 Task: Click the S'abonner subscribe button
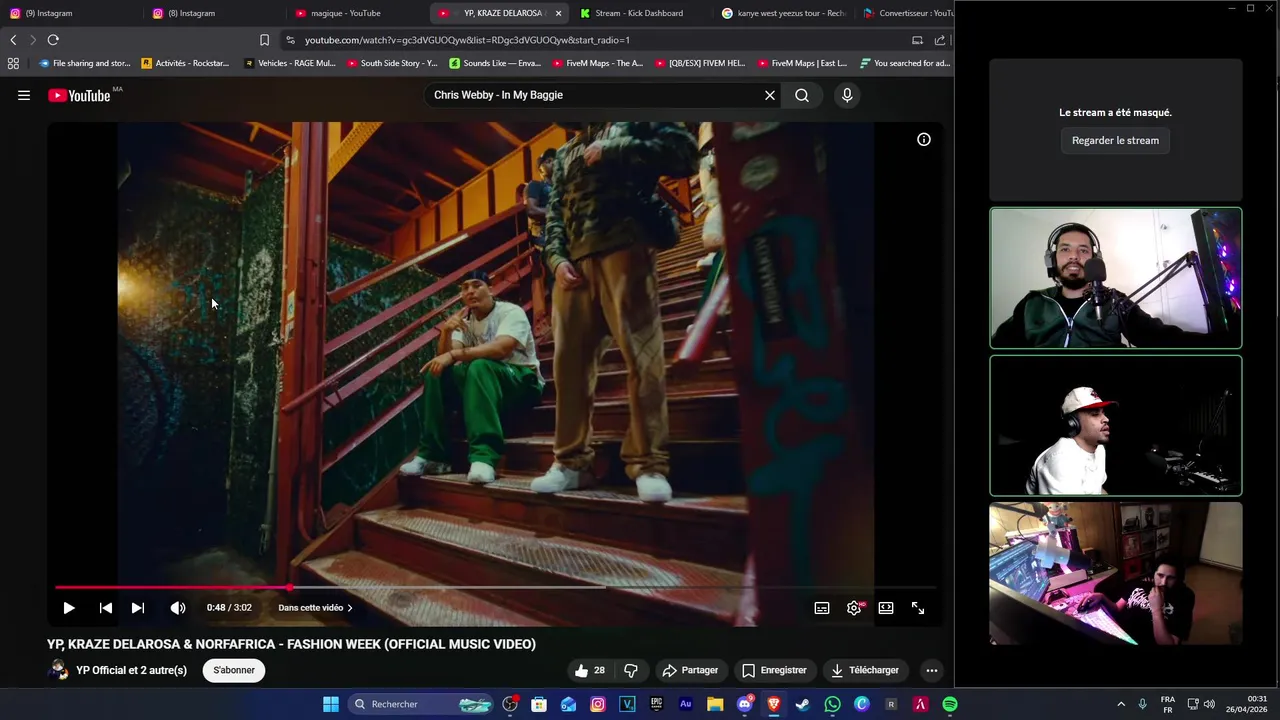(x=234, y=670)
